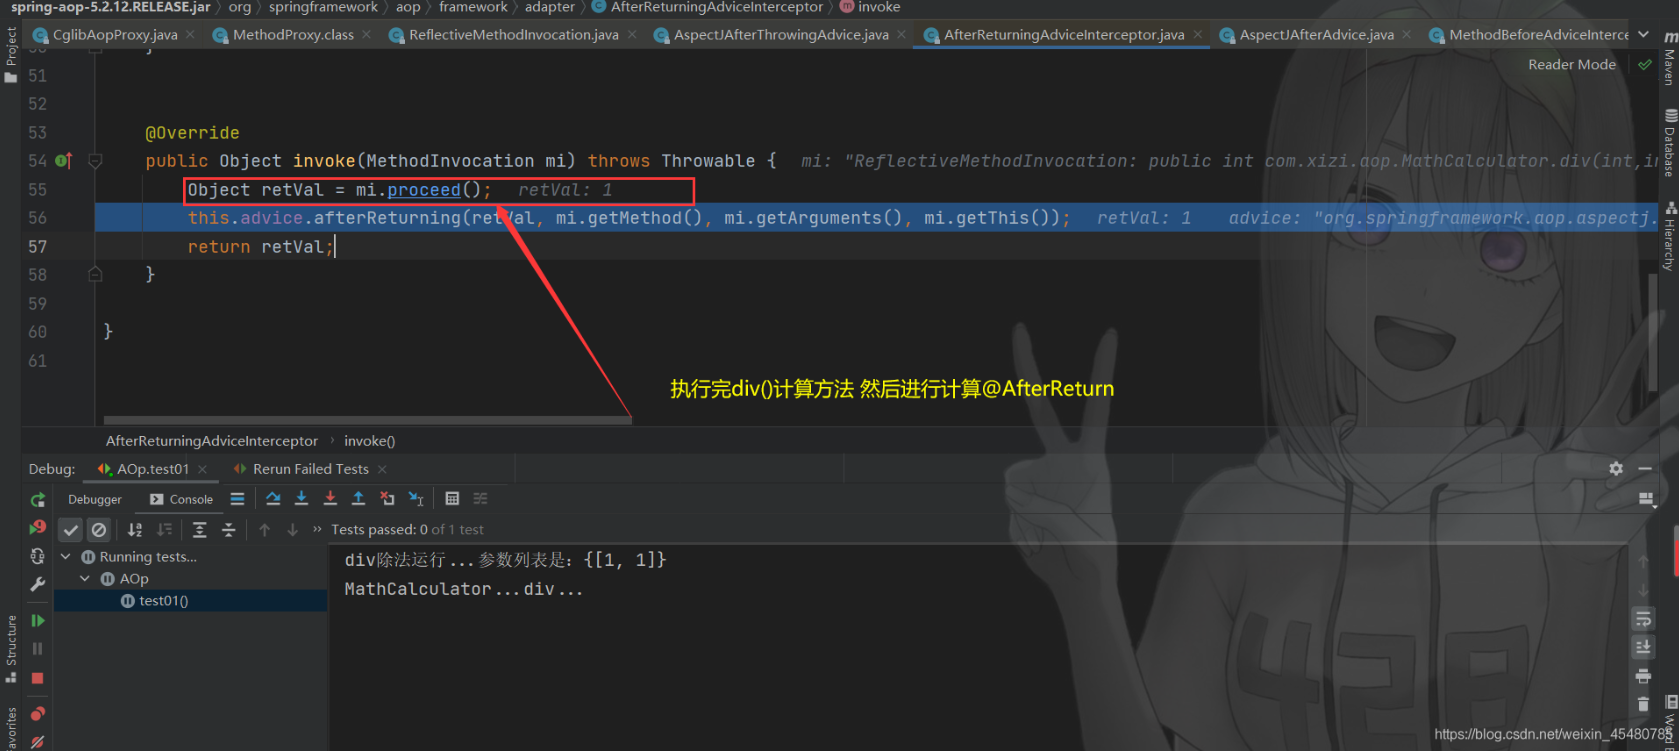Open debug settings via the wrench icon
The width and height of the screenshot is (1679, 751).
[38, 584]
